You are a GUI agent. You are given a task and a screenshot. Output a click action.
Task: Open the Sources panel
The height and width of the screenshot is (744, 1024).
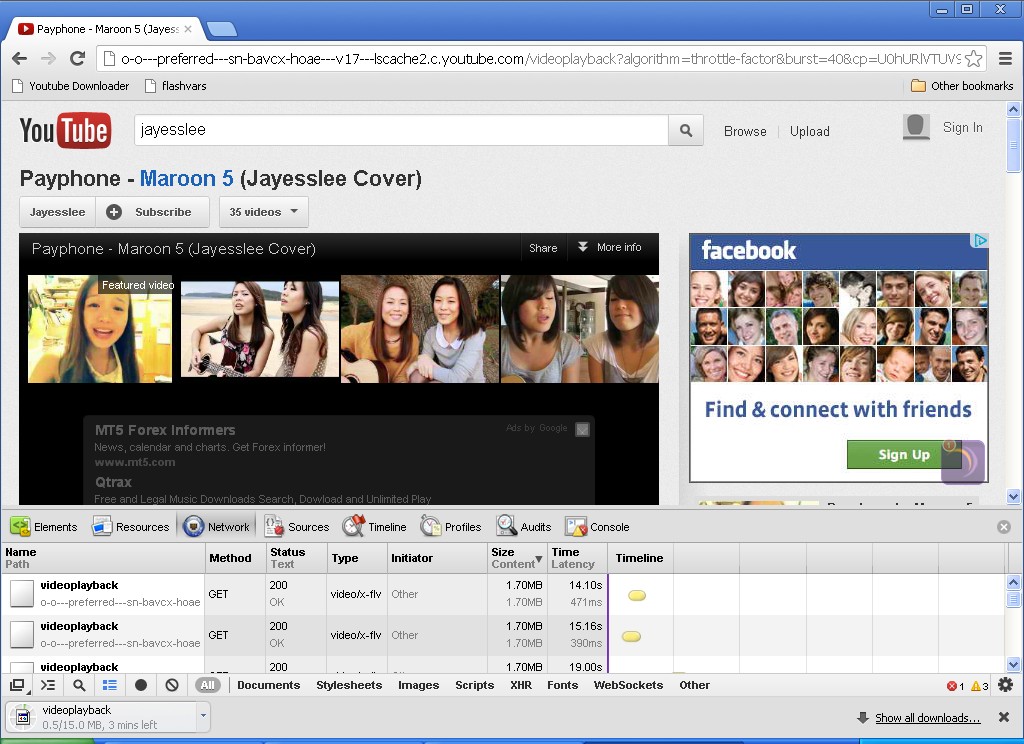tap(297, 526)
